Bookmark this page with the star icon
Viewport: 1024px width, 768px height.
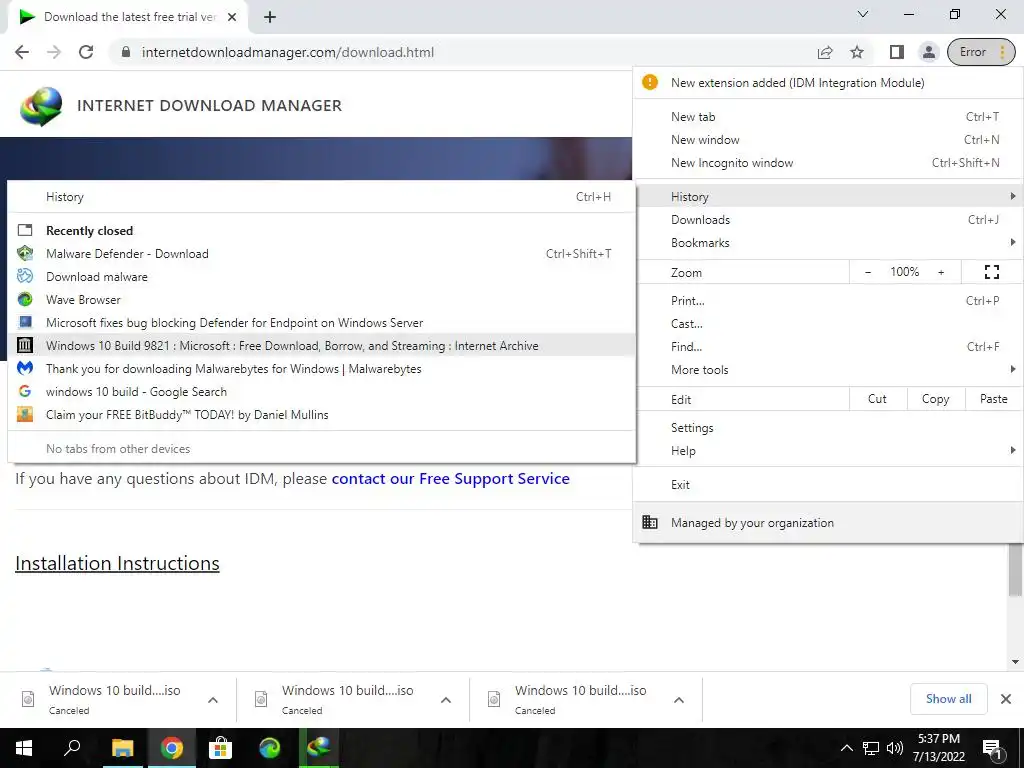pyautogui.click(x=857, y=52)
